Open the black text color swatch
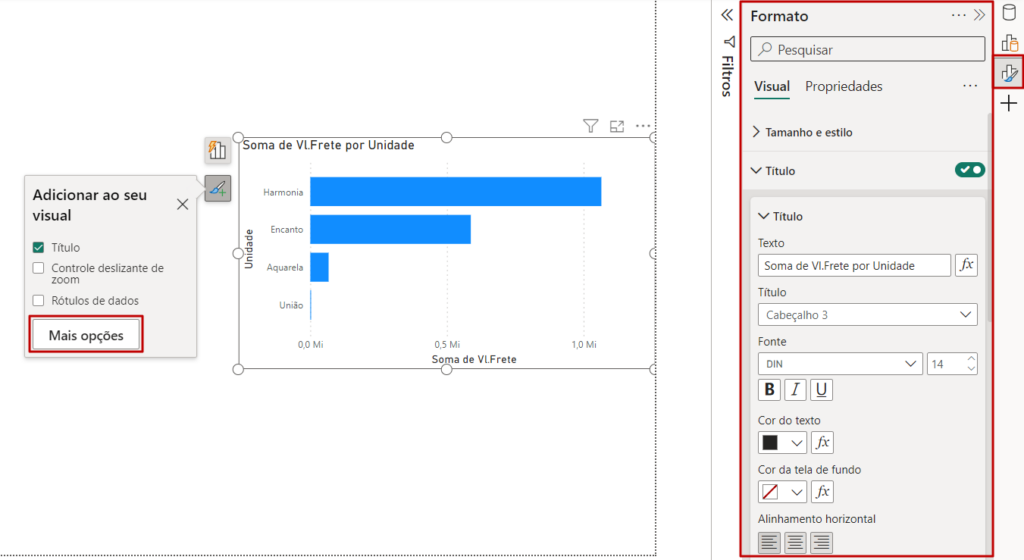The width and height of the screenshot is (1024, 560). 782,442
